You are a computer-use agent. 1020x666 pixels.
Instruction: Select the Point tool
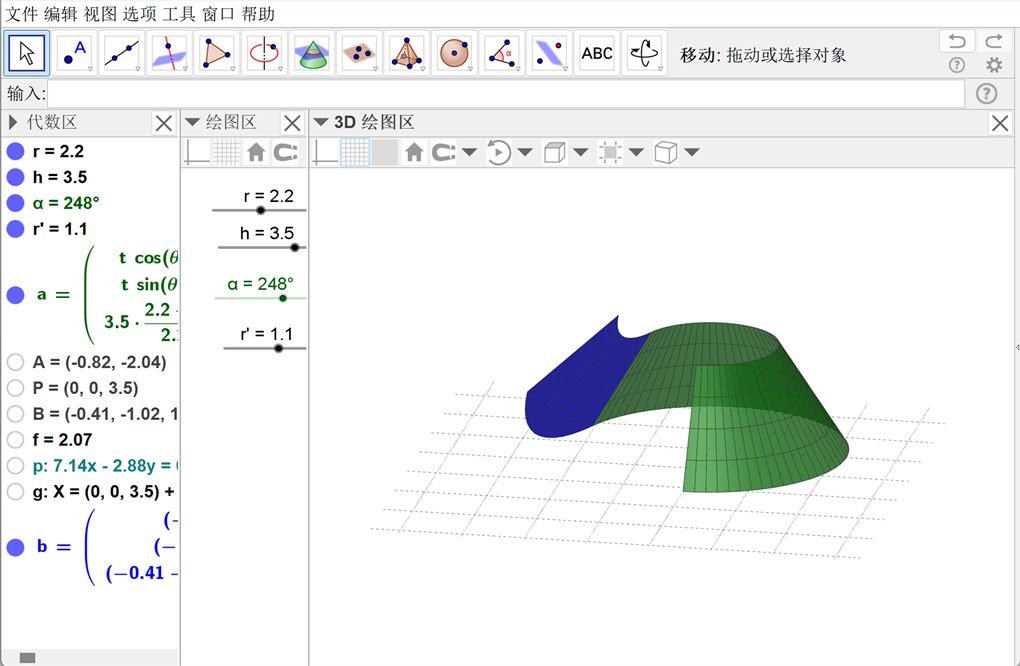[76, 53]
